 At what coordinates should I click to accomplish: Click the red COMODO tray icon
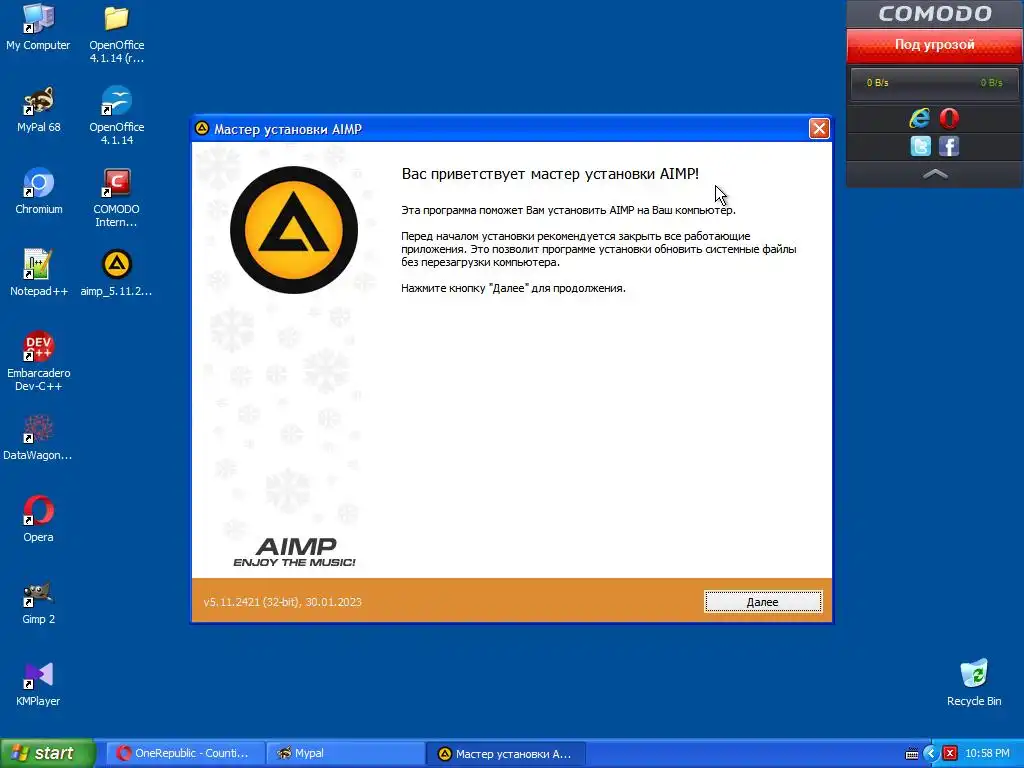950,753
